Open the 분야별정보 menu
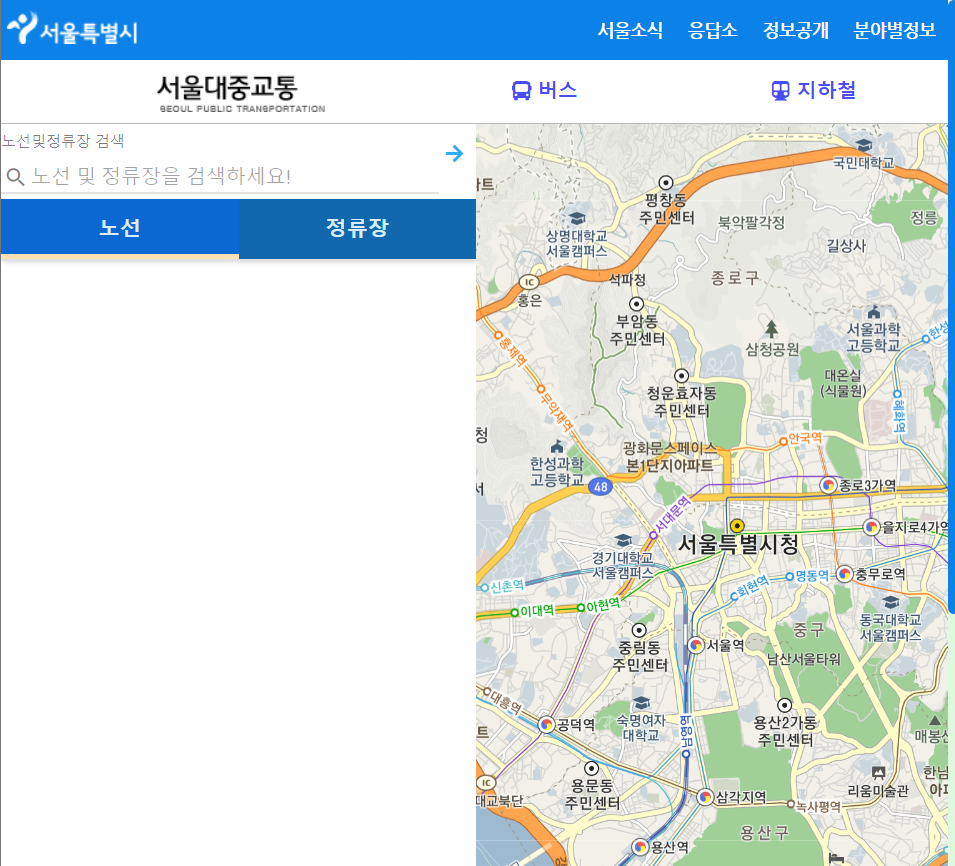This screenshot has width=955, height=866. (894, 30)
